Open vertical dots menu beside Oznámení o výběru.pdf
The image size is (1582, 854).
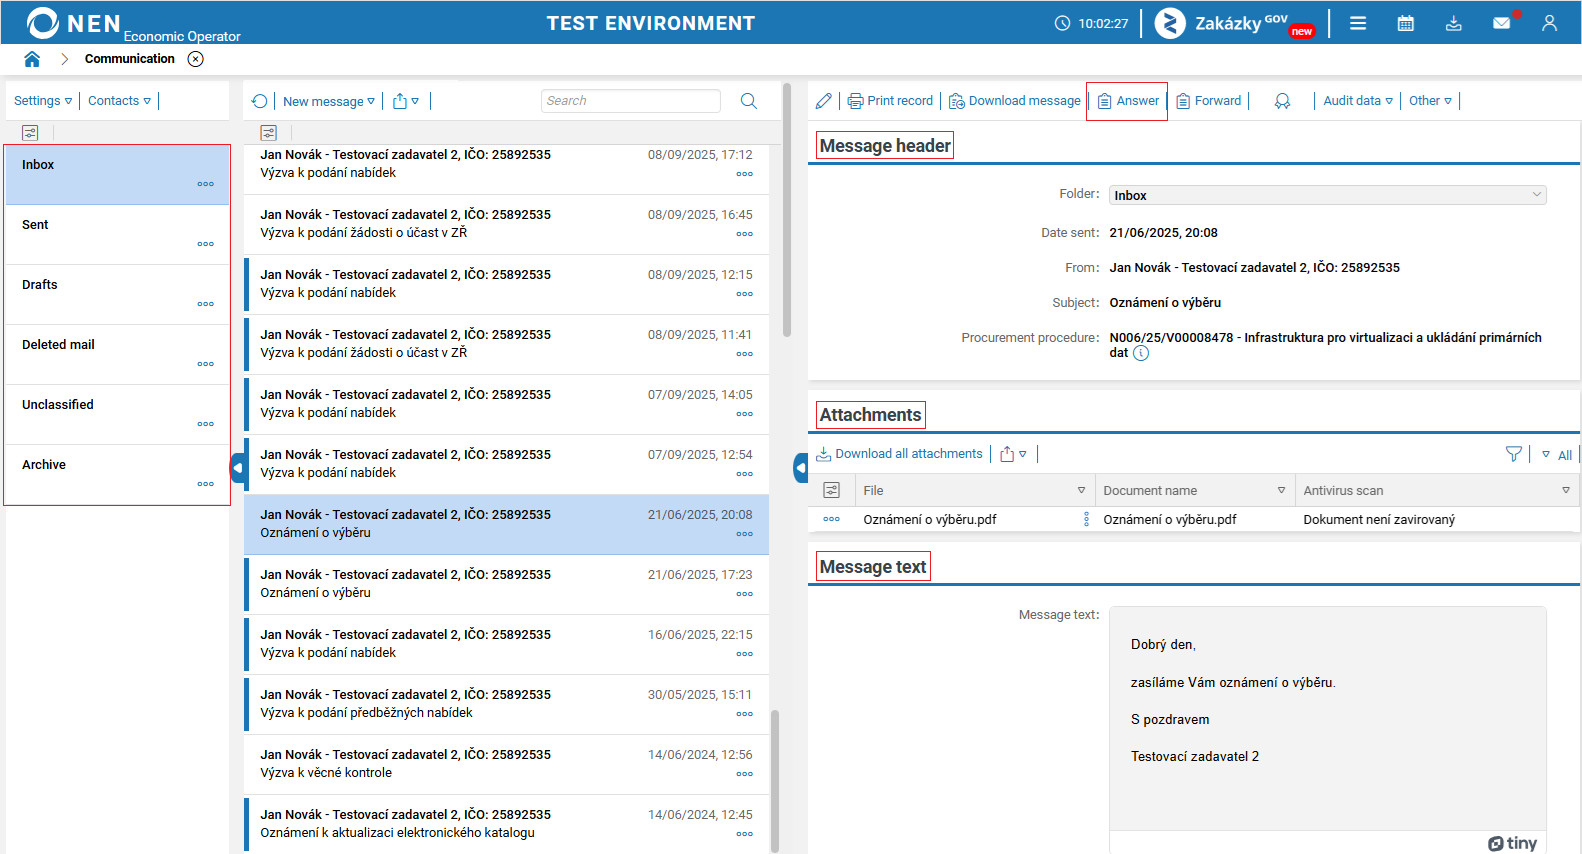(1086, 519)
